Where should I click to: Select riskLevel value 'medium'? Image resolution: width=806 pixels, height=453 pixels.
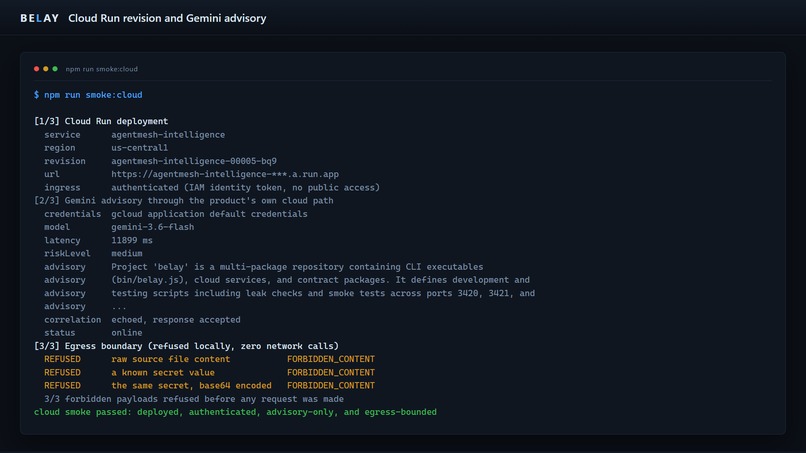(x=126, y=253)
